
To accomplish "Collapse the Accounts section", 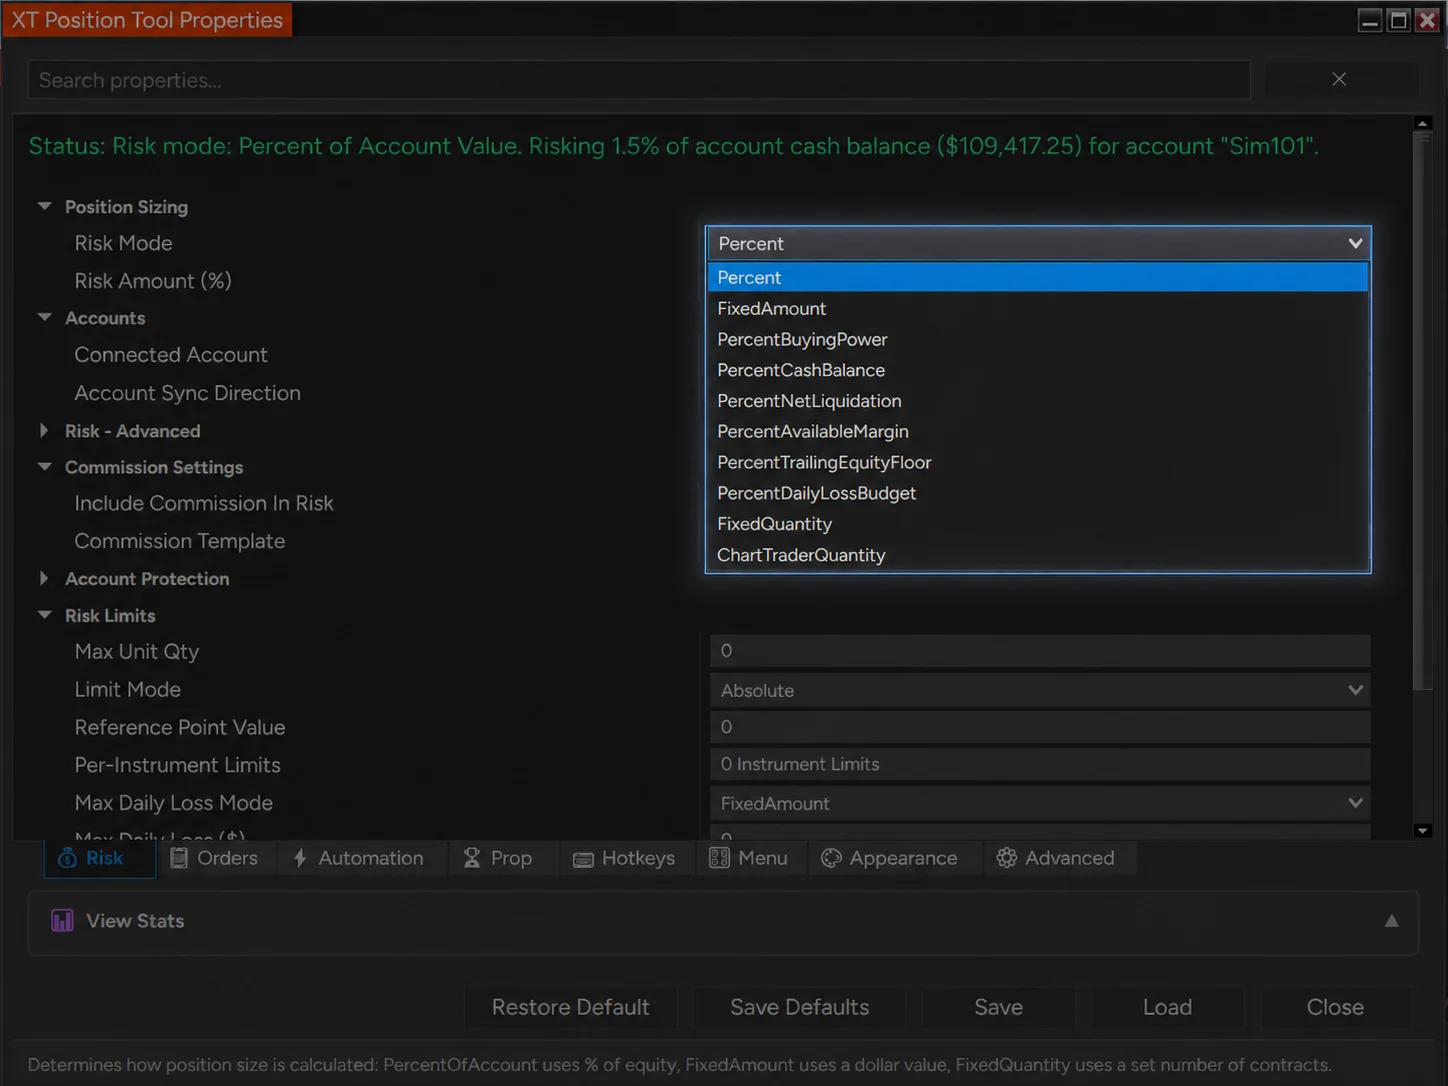I will 44,317.
